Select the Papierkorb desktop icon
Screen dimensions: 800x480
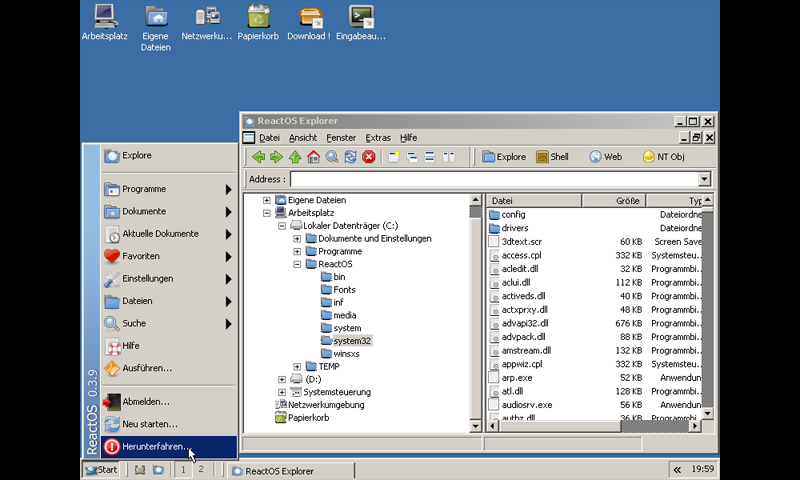coord(258,22)
